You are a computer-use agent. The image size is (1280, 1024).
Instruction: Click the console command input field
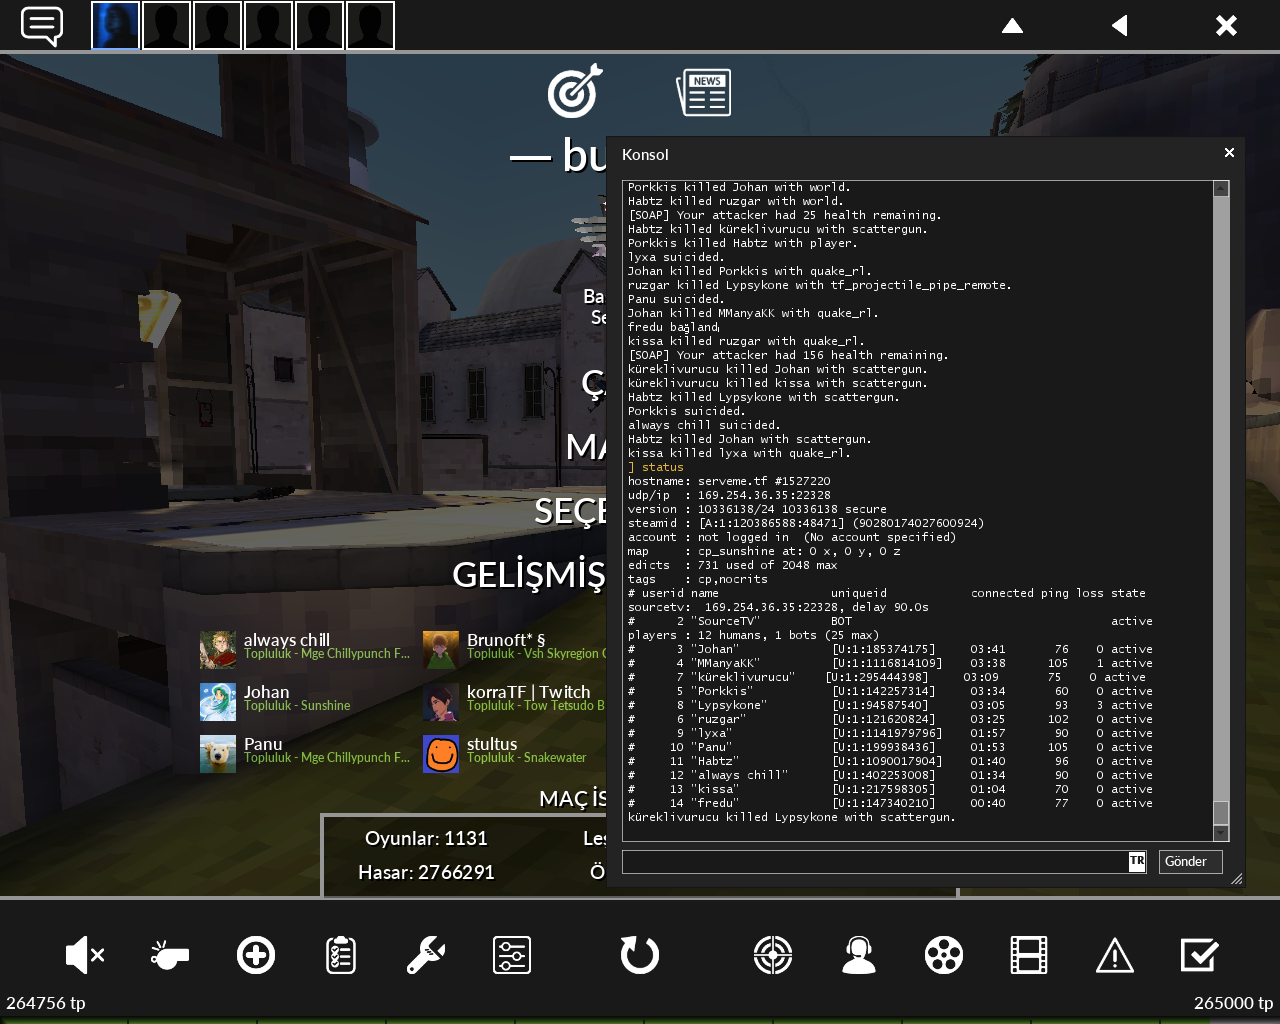pyautogui.click(x=875, y=862)
